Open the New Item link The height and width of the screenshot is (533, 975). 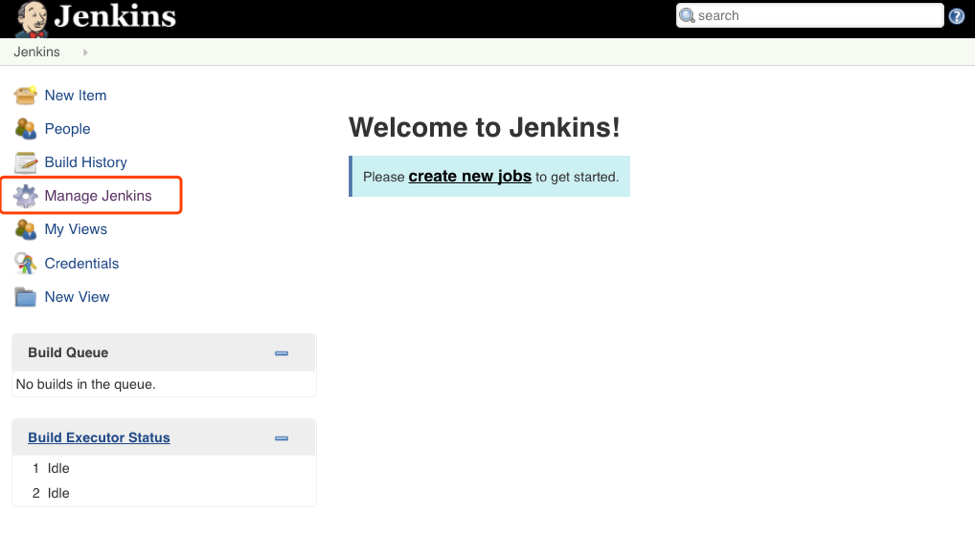[x=75, y=95]
